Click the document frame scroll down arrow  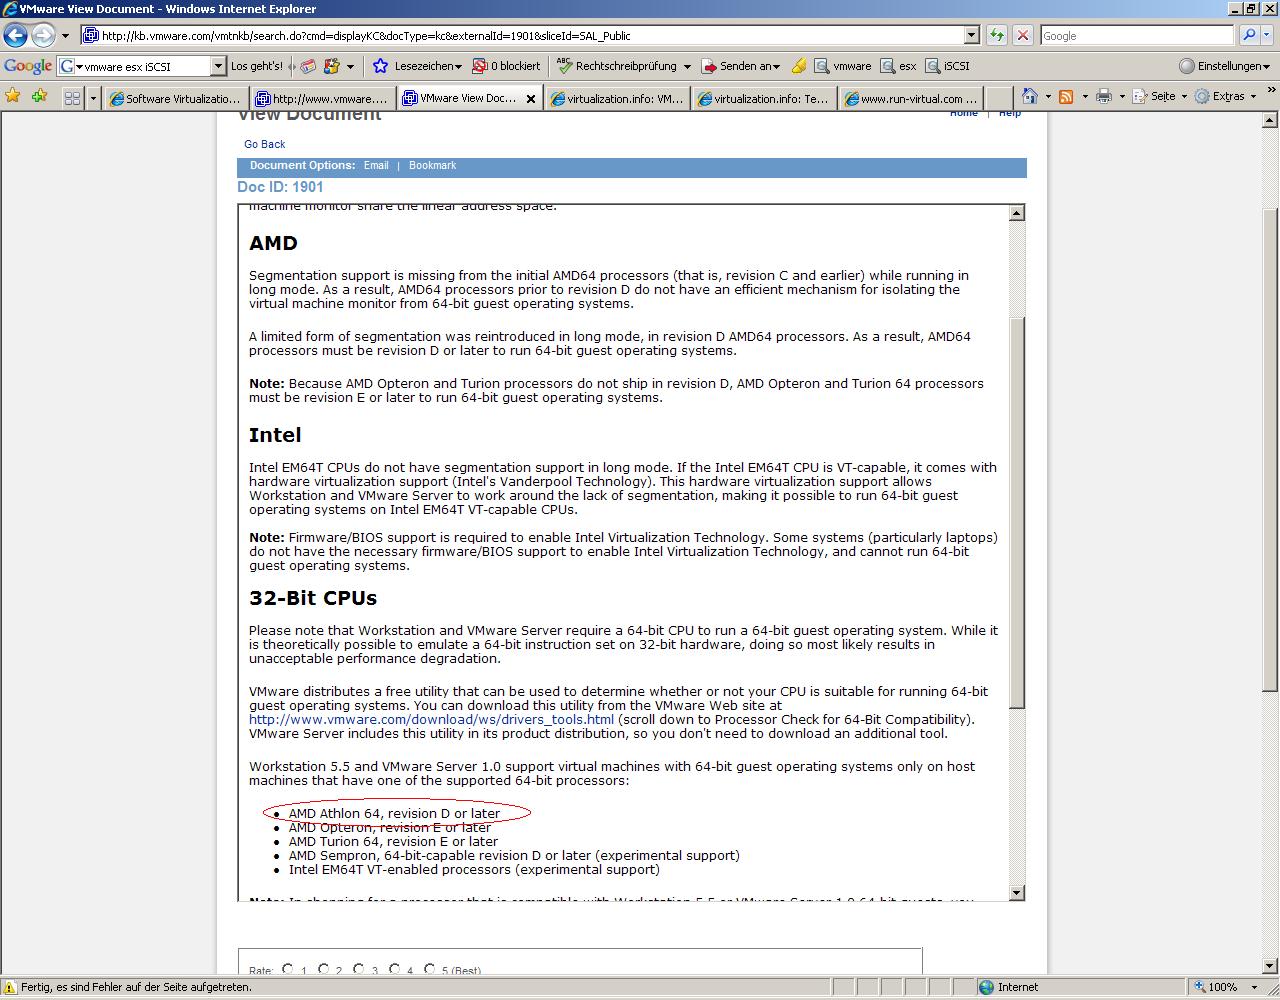[x=1016, y=892]
